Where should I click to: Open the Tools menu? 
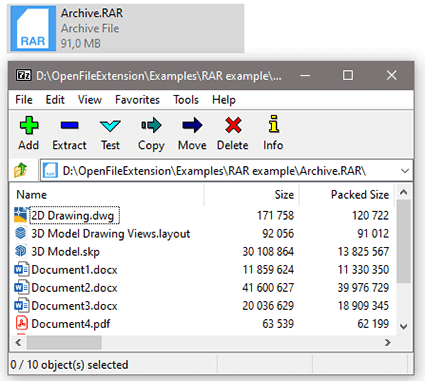click(x=186, y=100)
